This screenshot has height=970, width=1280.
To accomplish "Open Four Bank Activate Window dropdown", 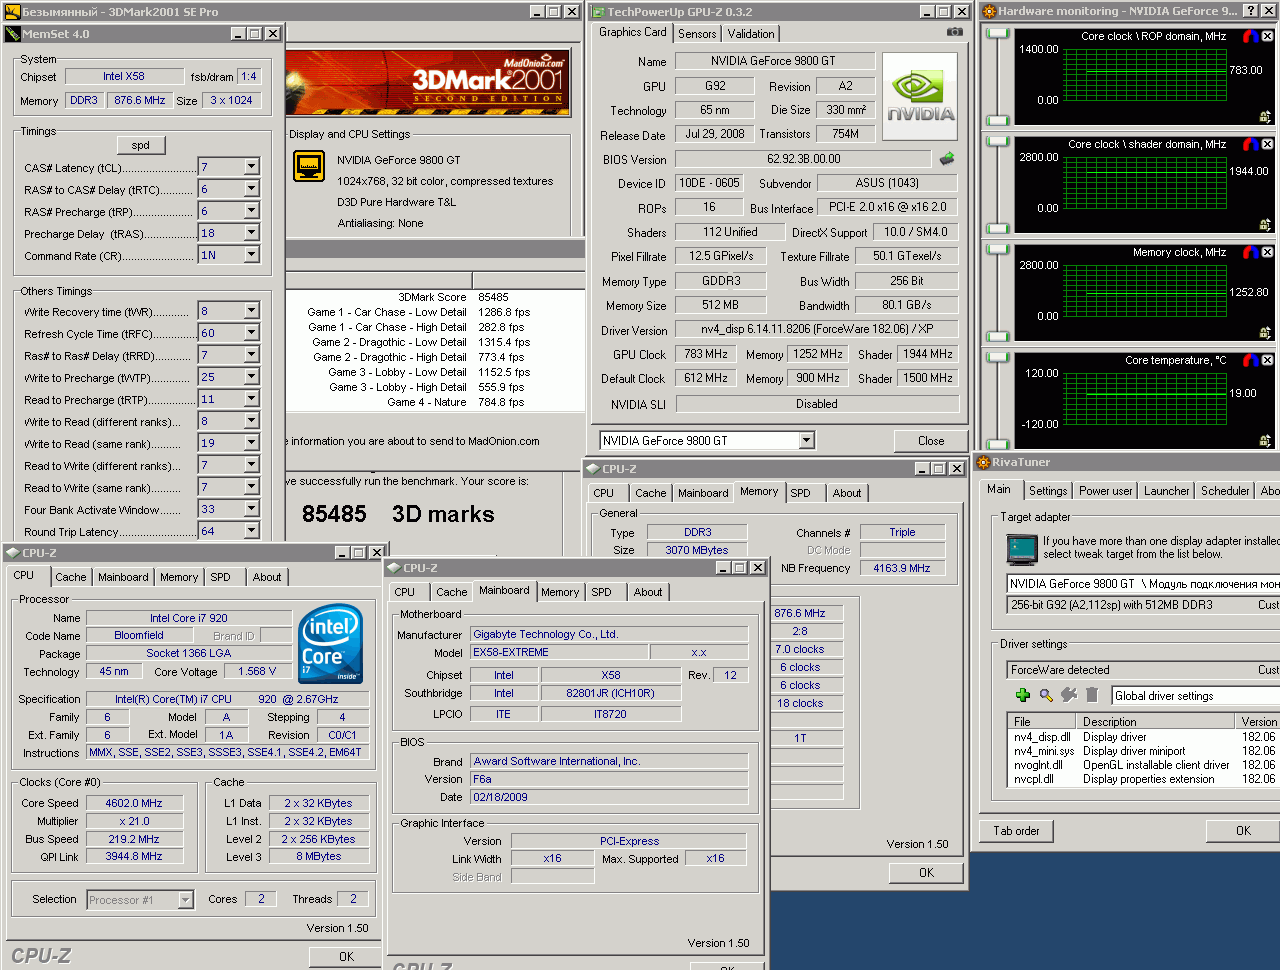I will pyautogui.click(x=251, y=509).
